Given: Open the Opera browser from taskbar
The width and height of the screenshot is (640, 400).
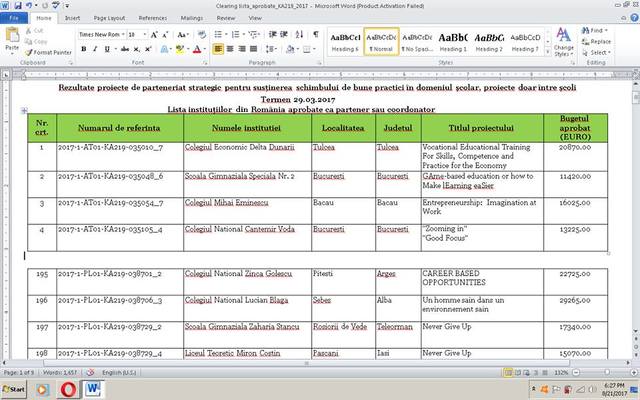Looking at the screenshot, I should click(68, 389).
